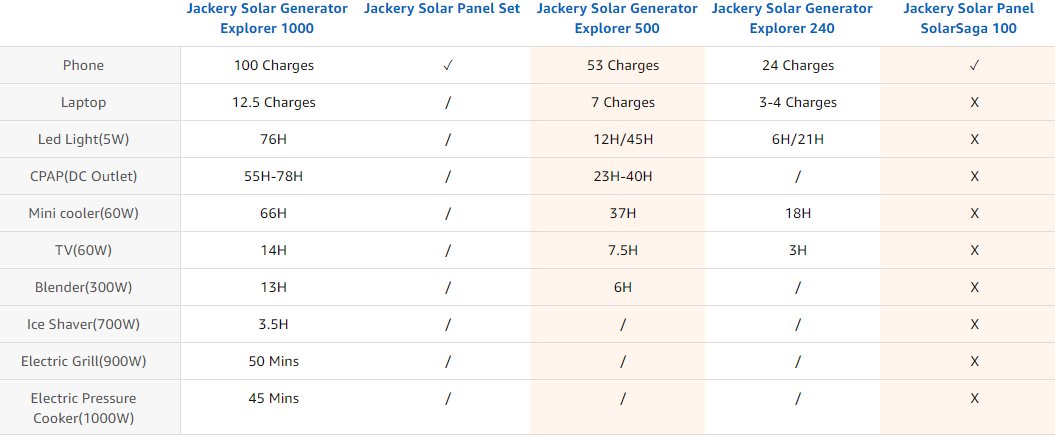Open Jackery Solar Panel SolarSaga 100 link
The image size is (1055, 444).
(968, 19)
